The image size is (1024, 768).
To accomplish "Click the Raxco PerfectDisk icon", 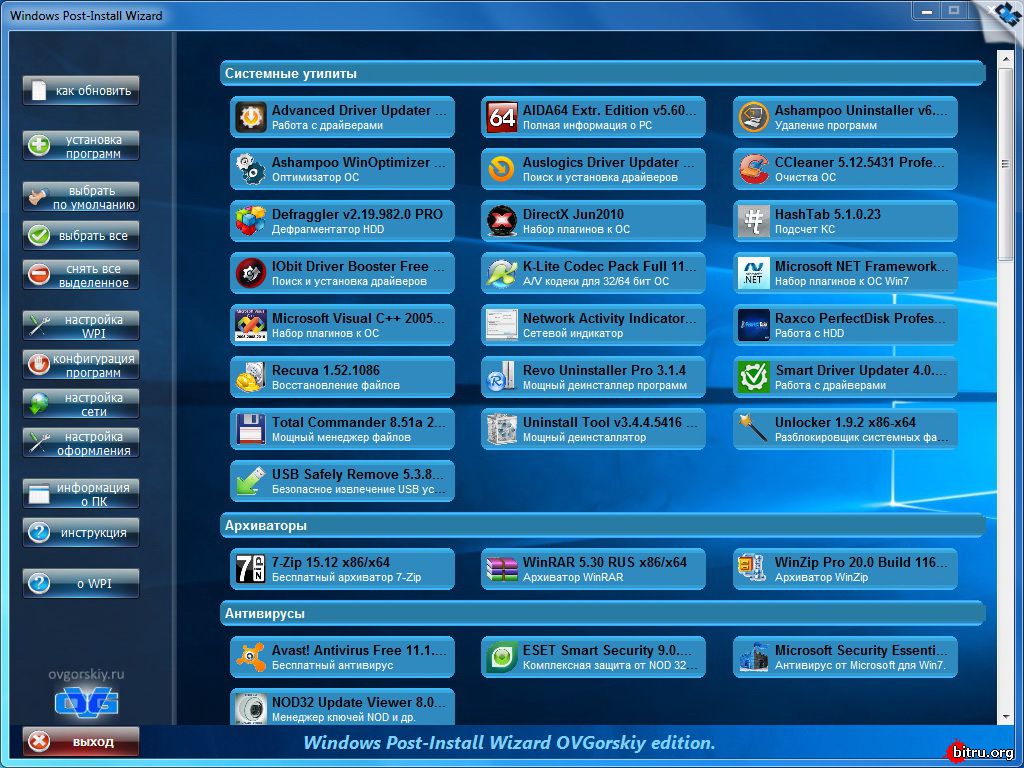I will tap(754, 325).
